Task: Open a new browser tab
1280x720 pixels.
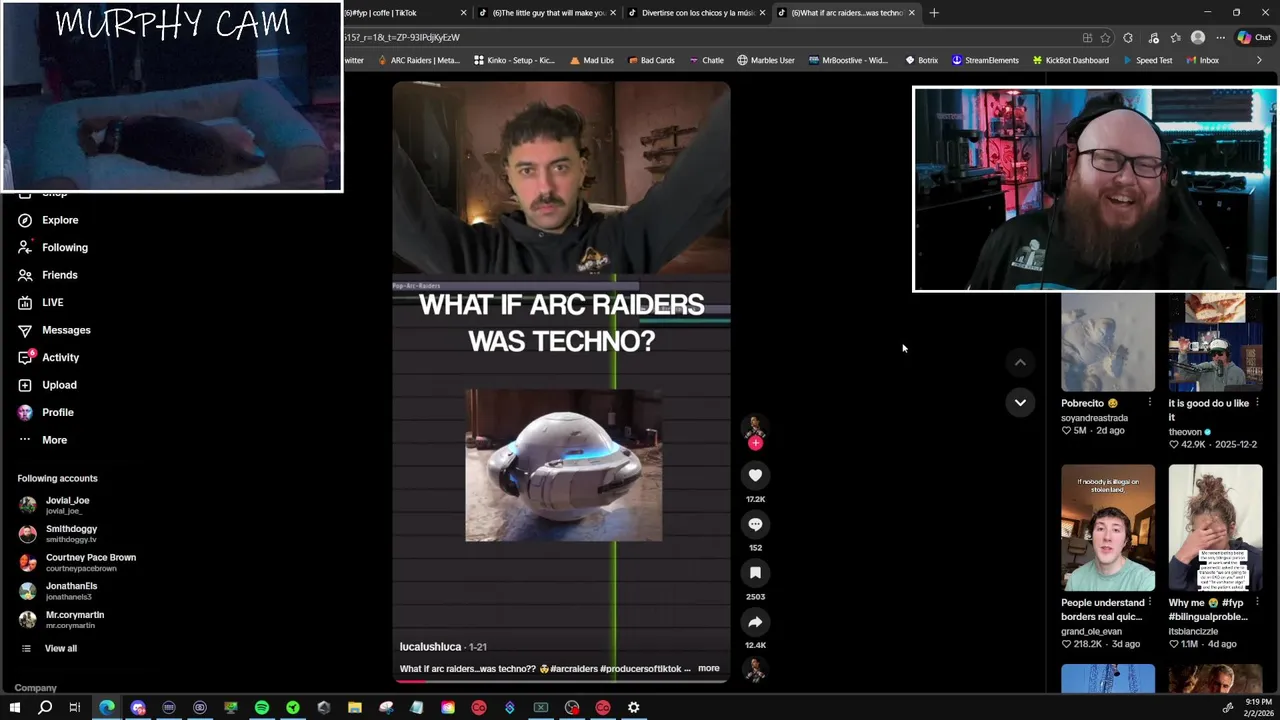Action: point(934,13)
